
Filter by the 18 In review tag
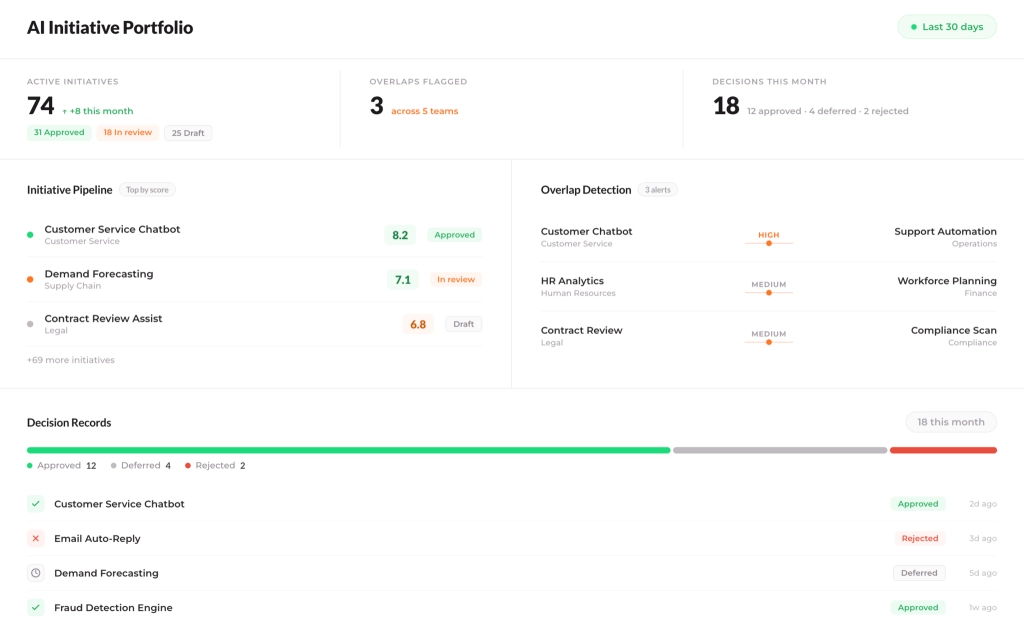point(127,132)
